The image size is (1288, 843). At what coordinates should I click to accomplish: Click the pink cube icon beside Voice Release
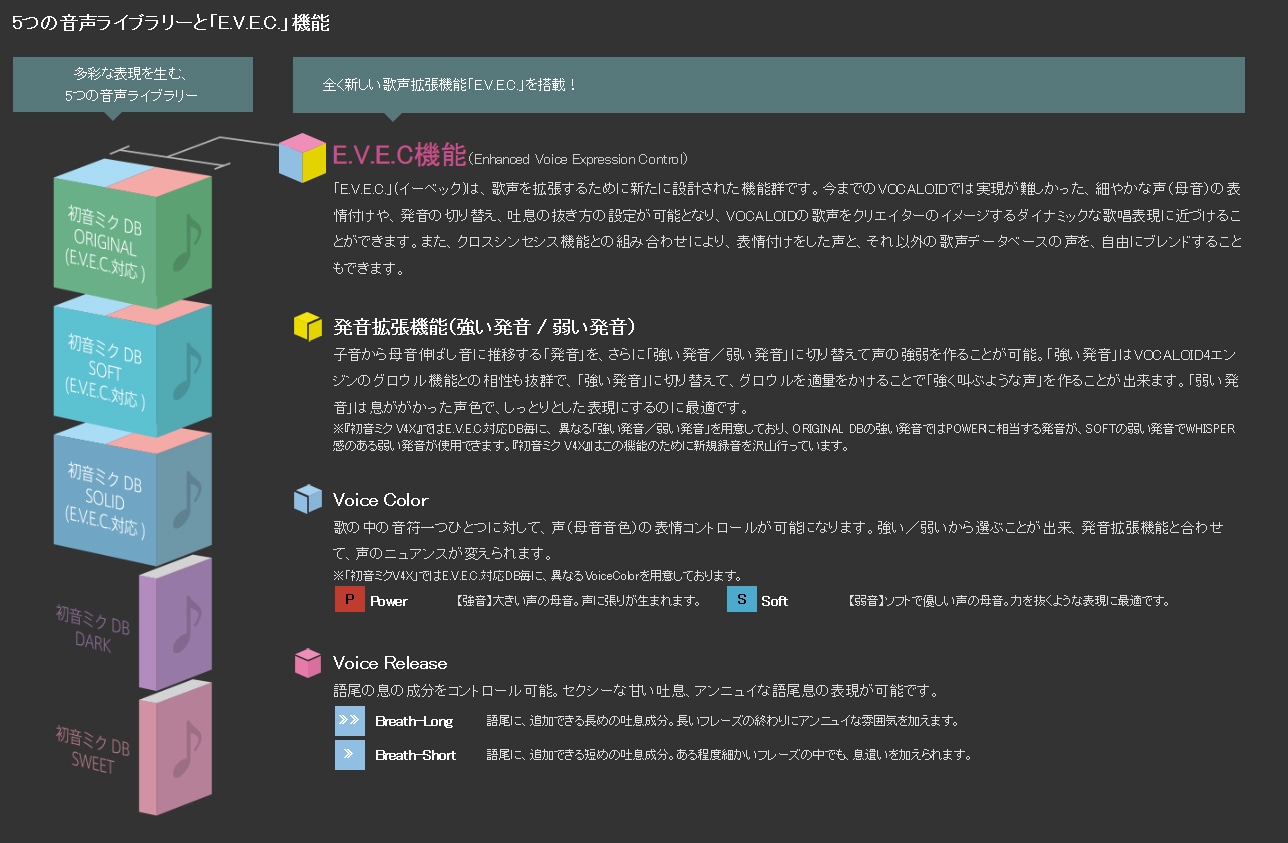coord(308,663)
